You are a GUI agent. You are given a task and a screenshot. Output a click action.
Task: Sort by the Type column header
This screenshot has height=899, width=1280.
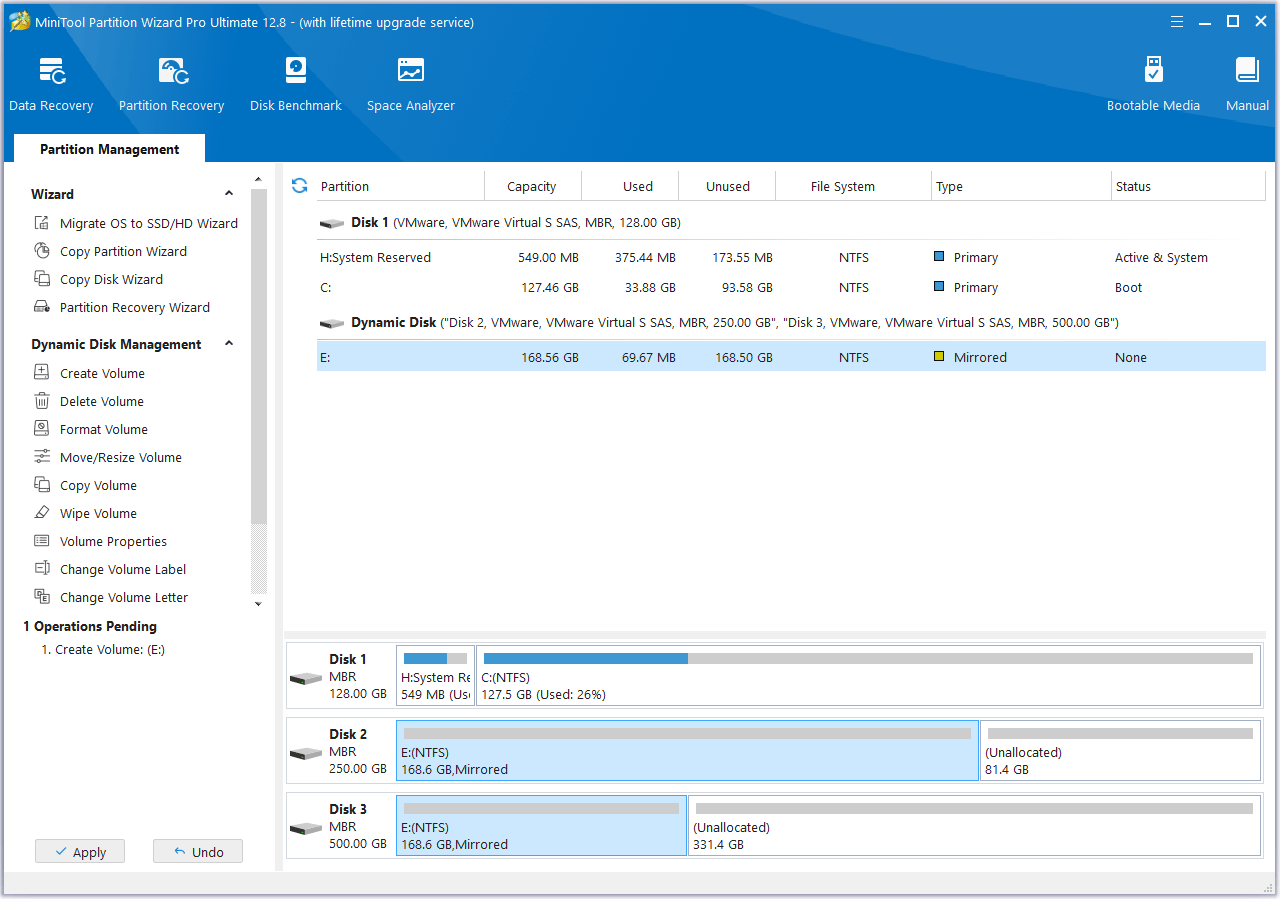(1021, 186)
